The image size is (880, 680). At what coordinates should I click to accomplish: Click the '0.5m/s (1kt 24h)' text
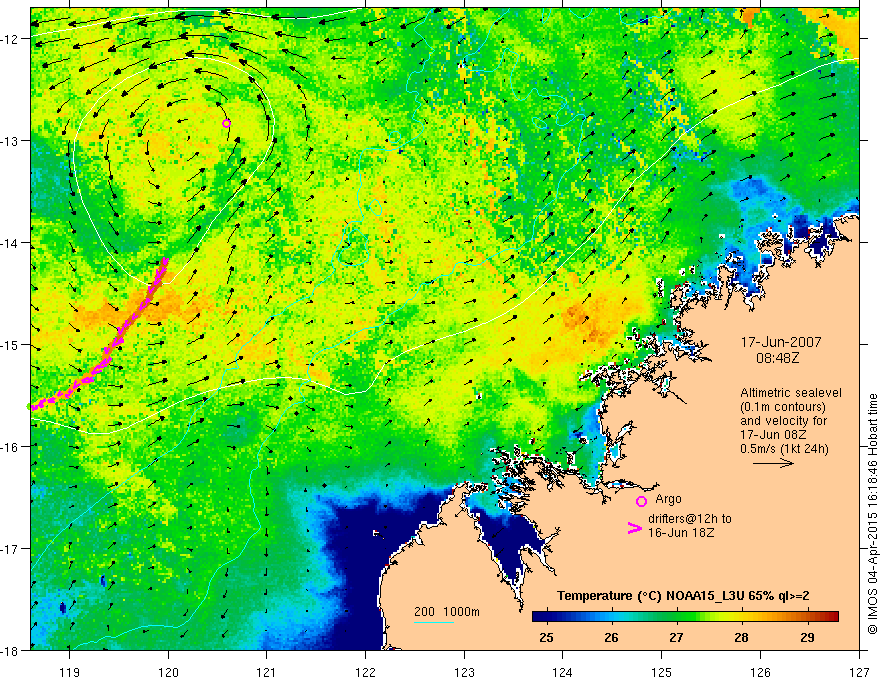click(784, 448)
